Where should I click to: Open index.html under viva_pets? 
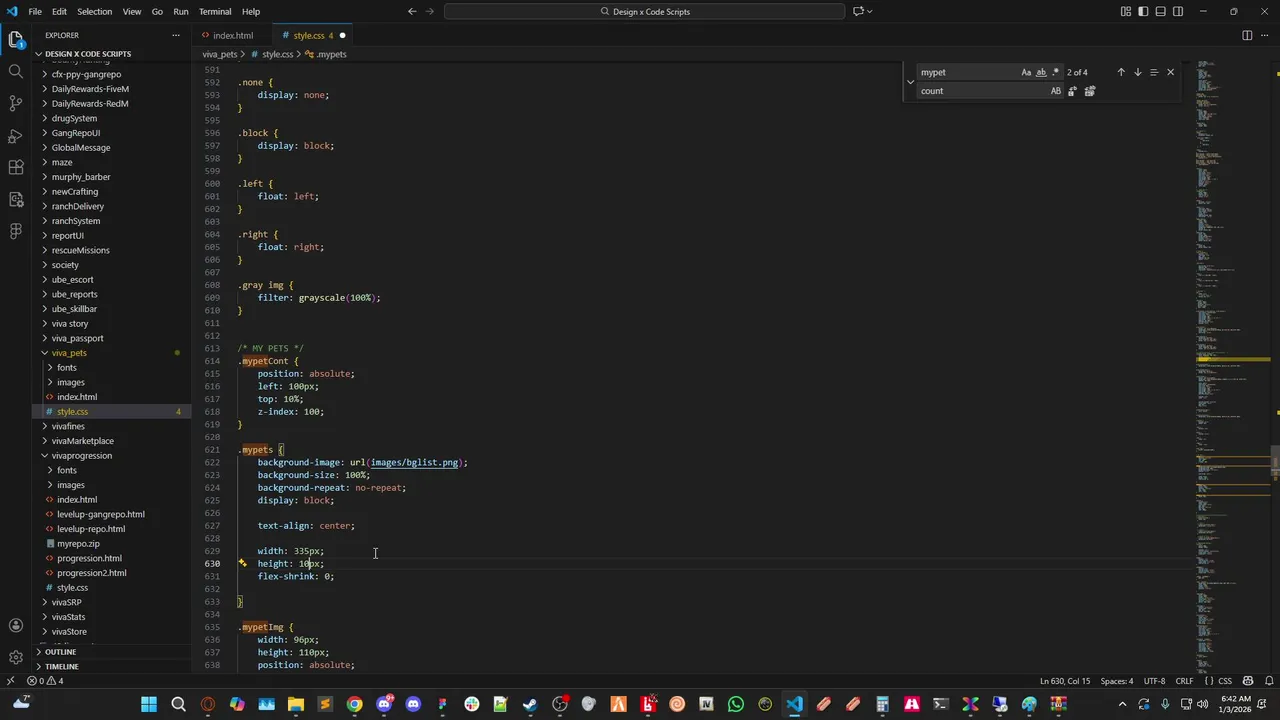click(76, 397)
